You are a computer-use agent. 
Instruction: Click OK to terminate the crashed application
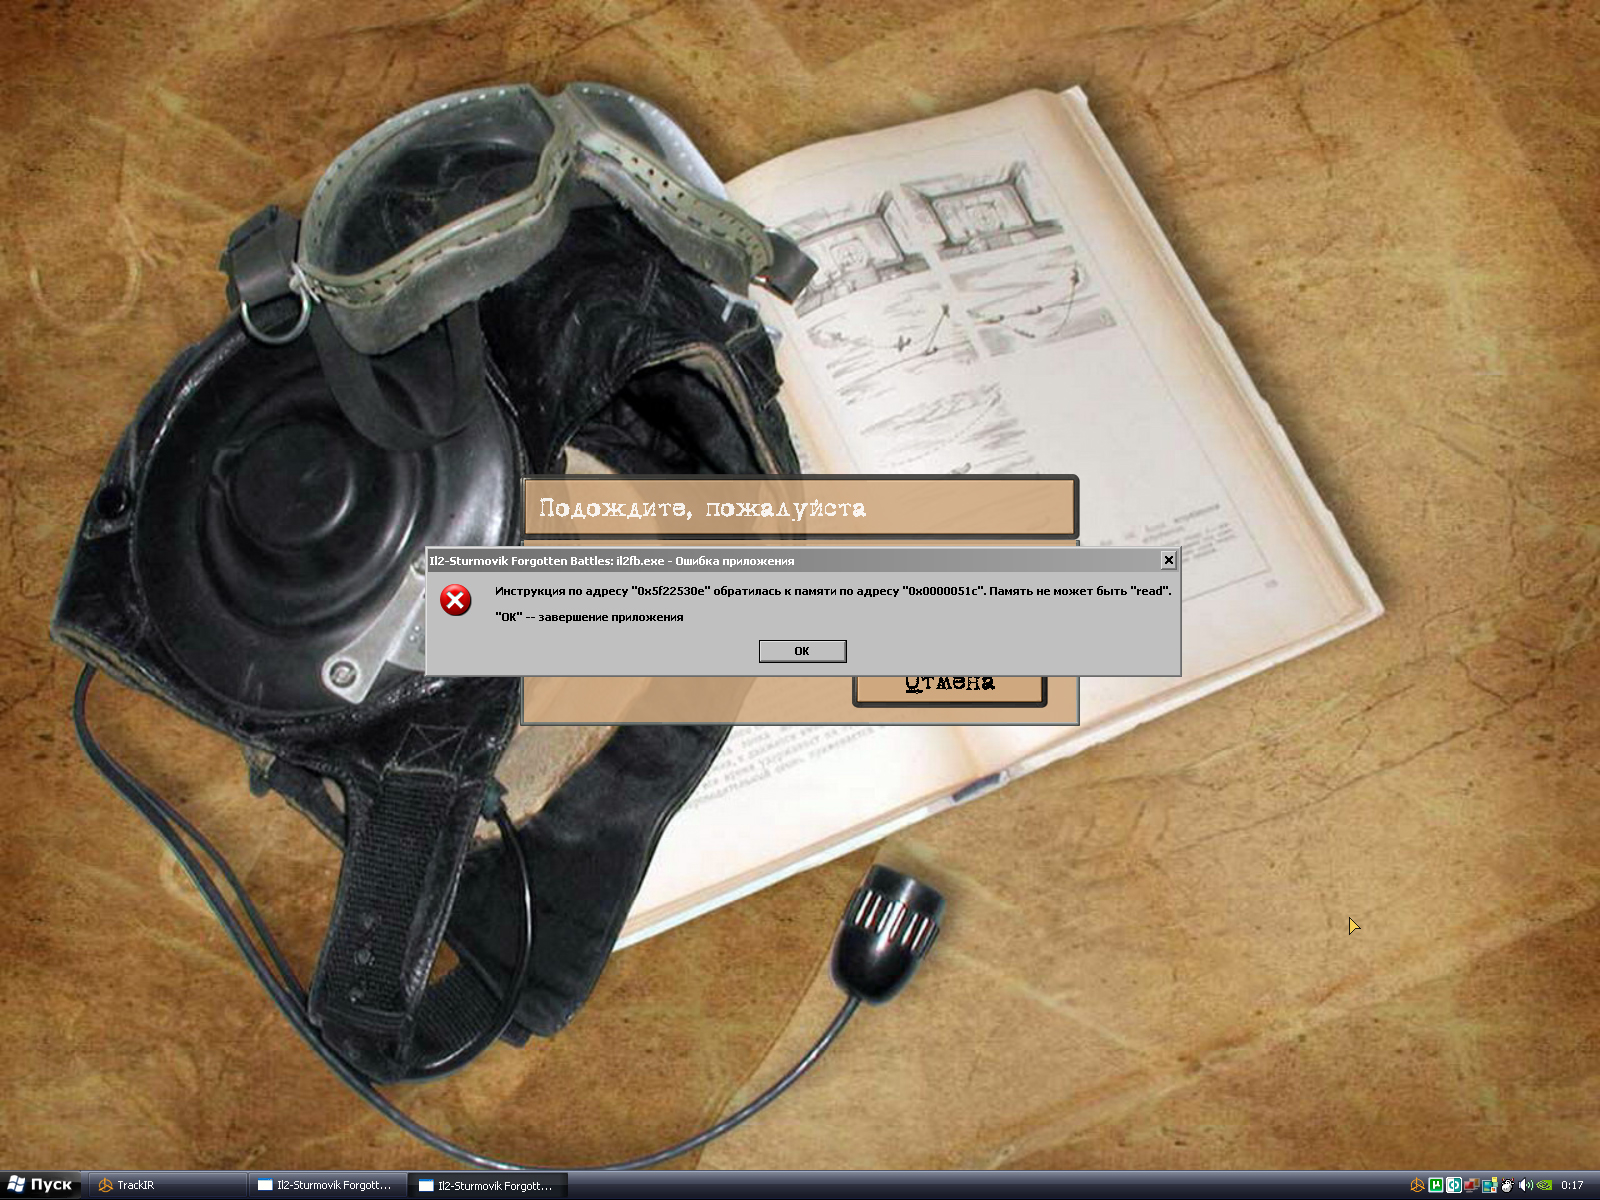[x=802, y=651]
